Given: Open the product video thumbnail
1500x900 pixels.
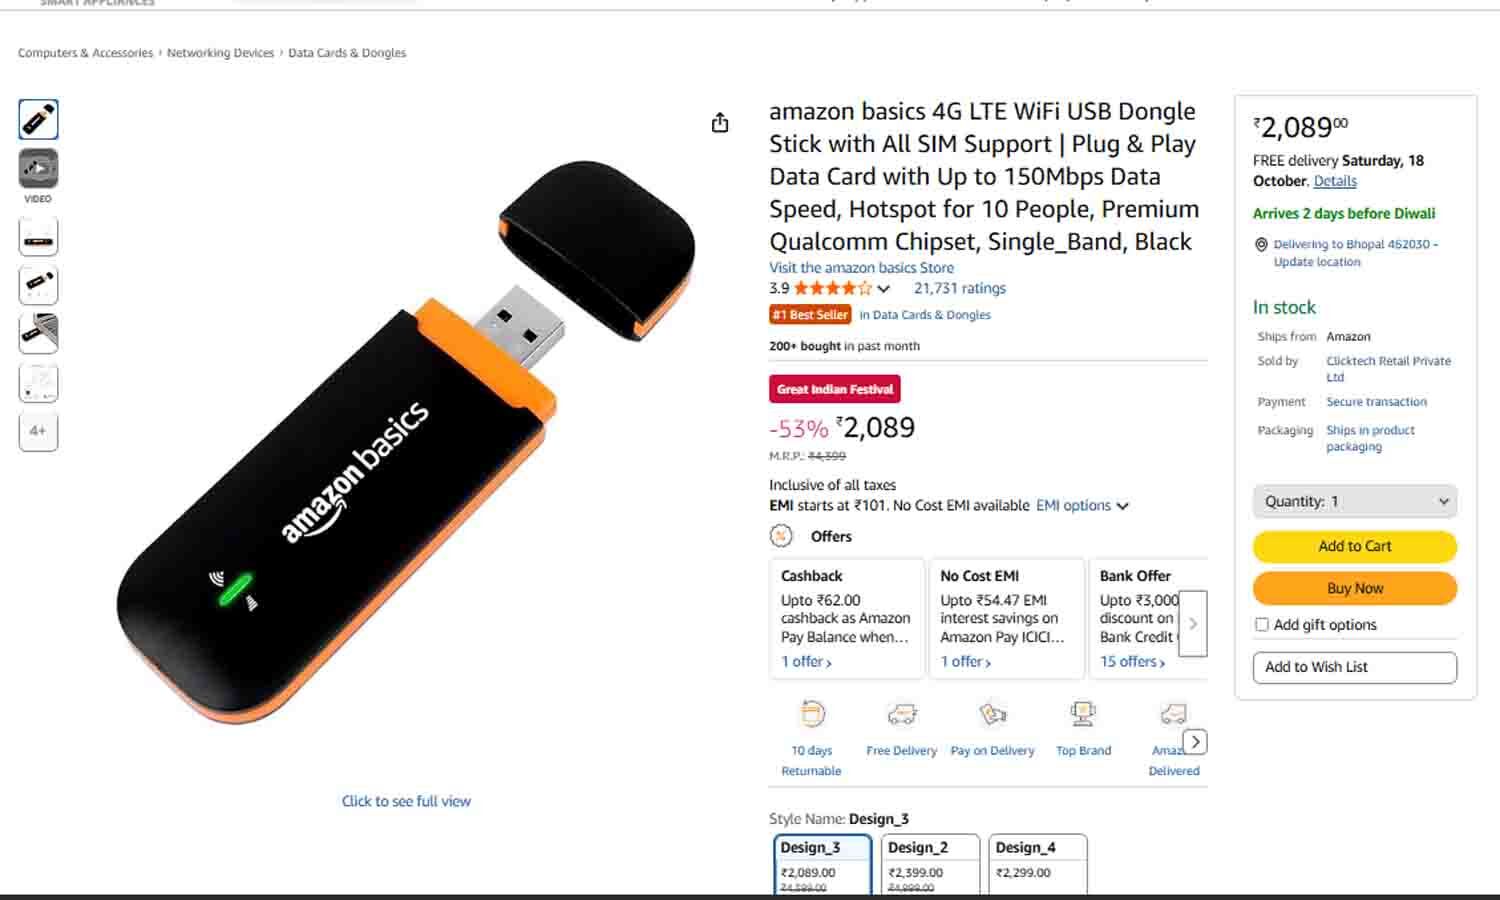Looking at the screenshot, I should pyautogui.click(x=38, y=170).
